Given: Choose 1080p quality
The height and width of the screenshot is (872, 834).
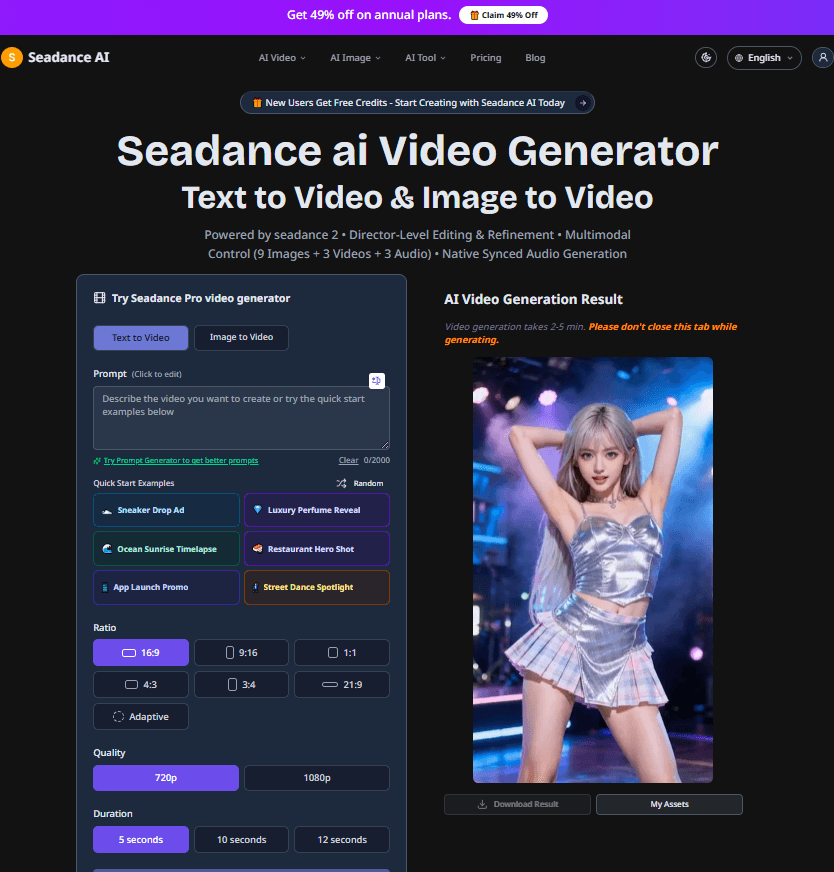Looking at the screenshot, I should [317, 777].
